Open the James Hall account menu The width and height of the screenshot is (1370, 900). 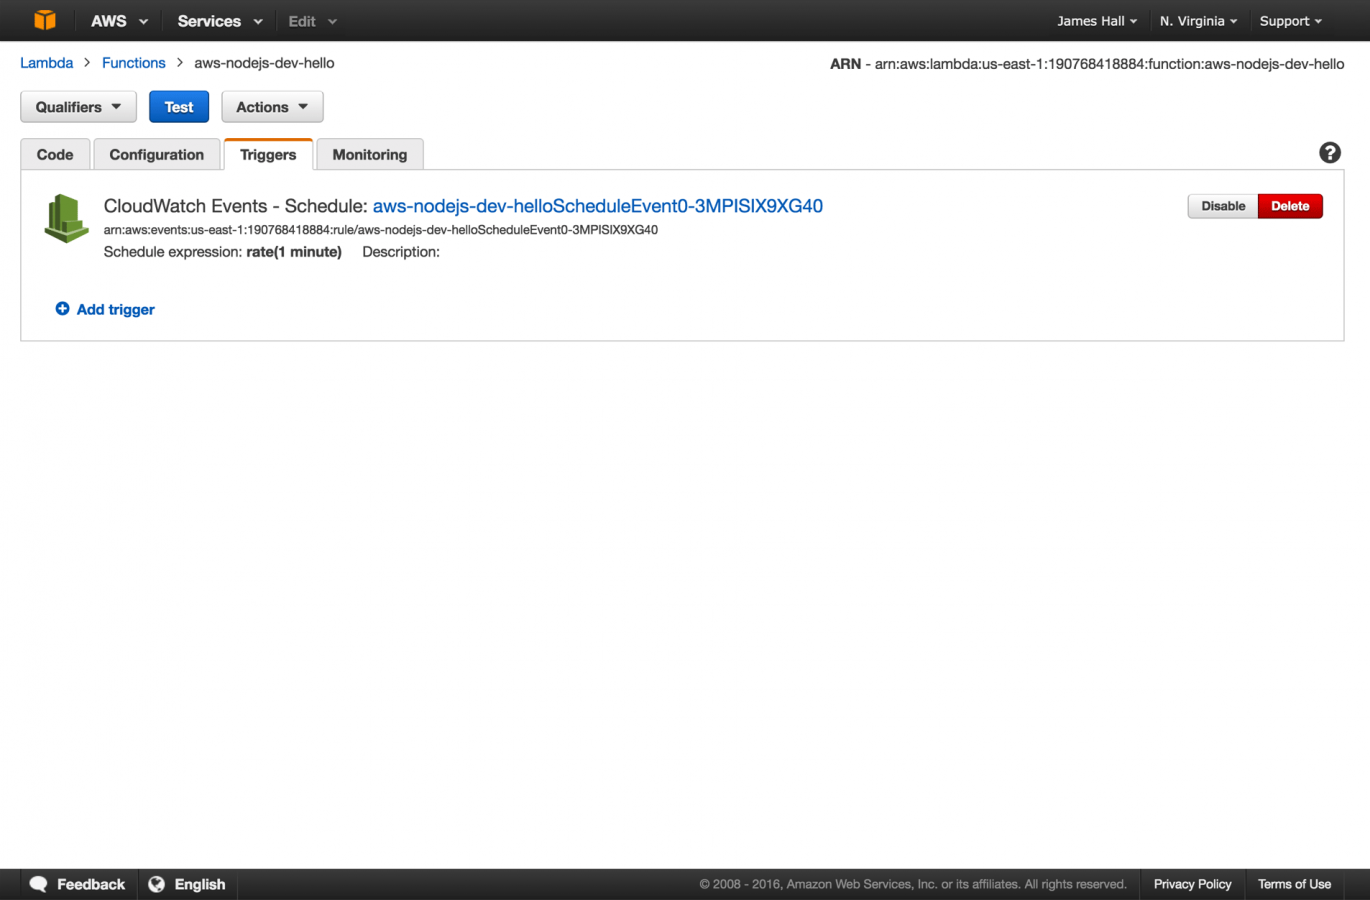(x=1096, y=21)
